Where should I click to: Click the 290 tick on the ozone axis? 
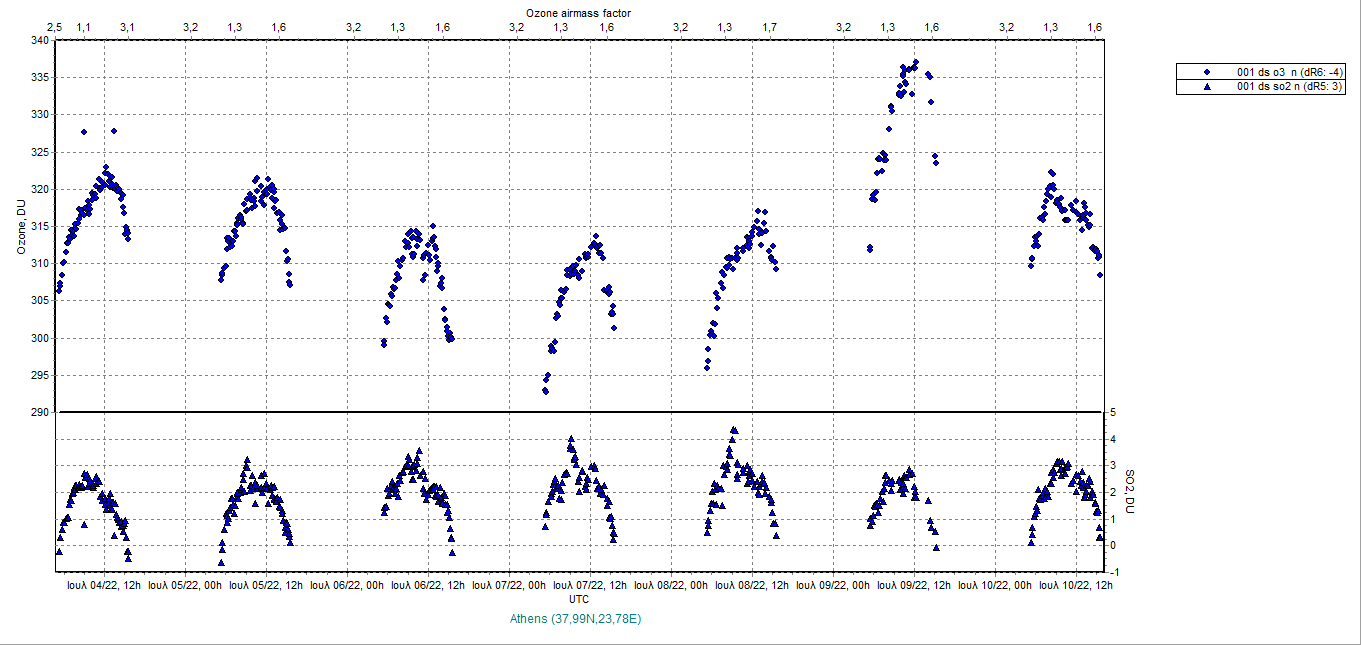tap(40, 412)
